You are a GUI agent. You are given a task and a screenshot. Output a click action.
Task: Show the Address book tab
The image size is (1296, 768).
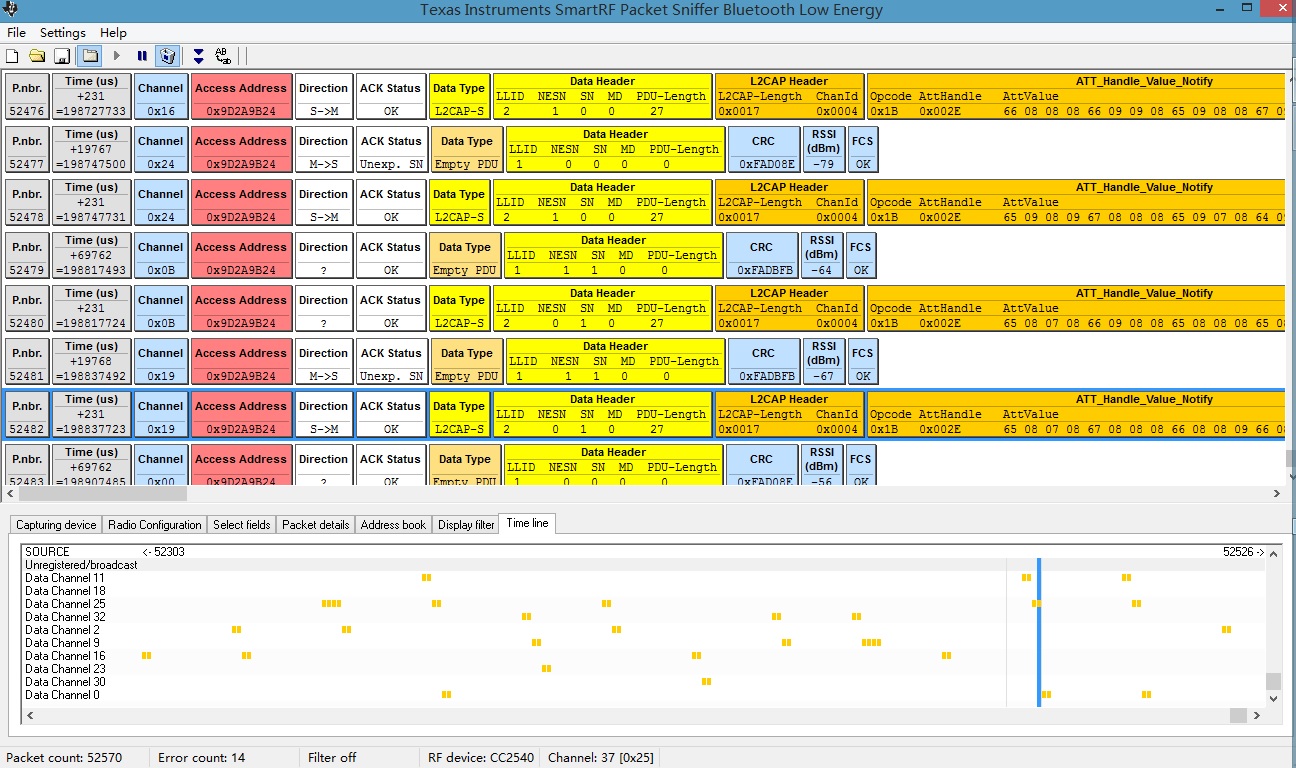(393, 525)
